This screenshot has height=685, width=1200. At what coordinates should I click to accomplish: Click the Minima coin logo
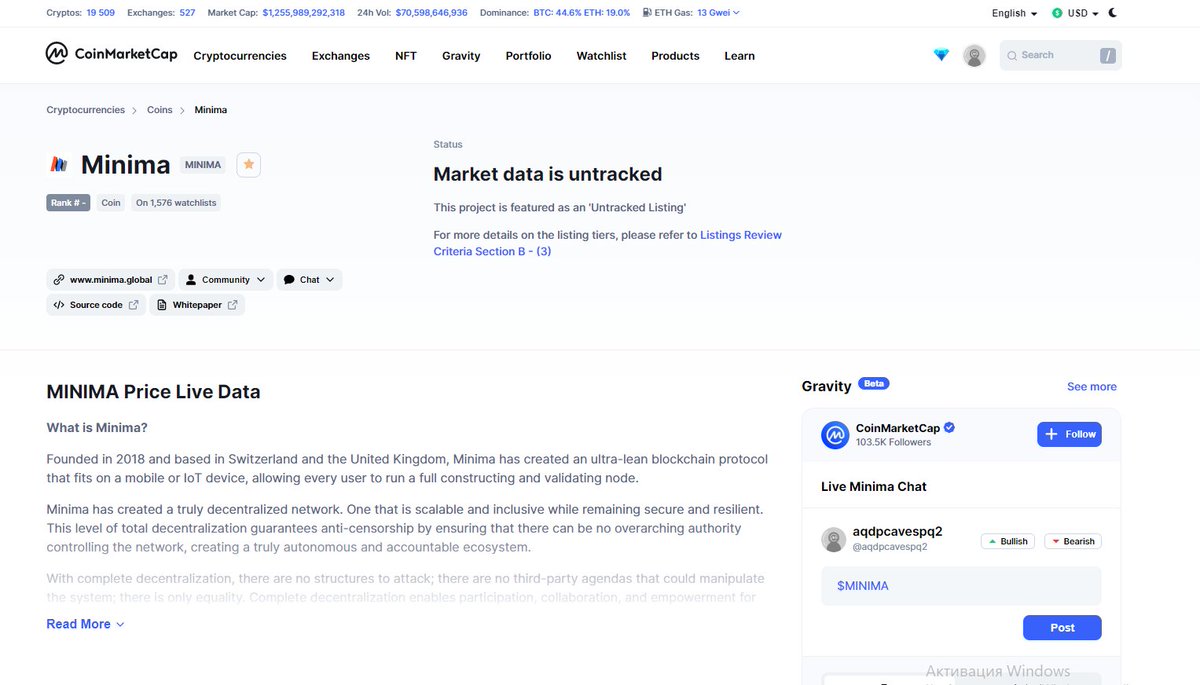coord(58,165)
